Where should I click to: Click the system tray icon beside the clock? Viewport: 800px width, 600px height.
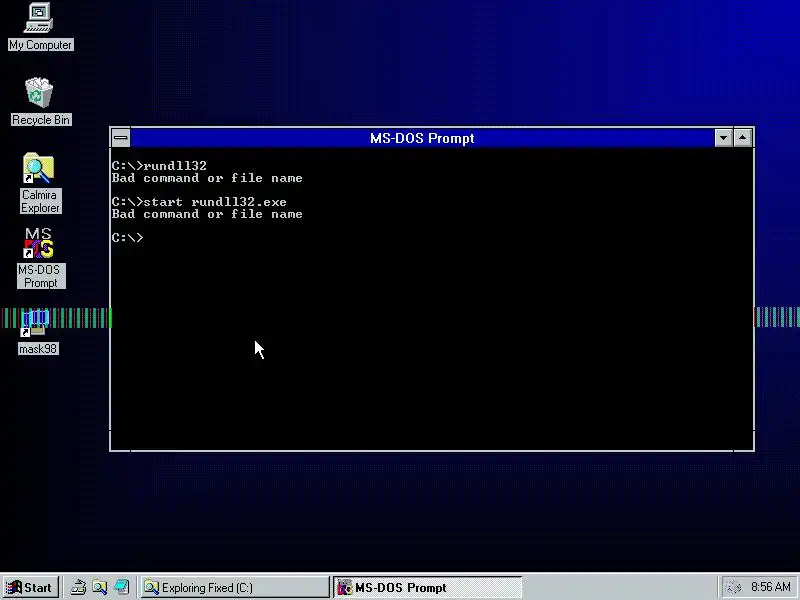click(x=733, y=587)
